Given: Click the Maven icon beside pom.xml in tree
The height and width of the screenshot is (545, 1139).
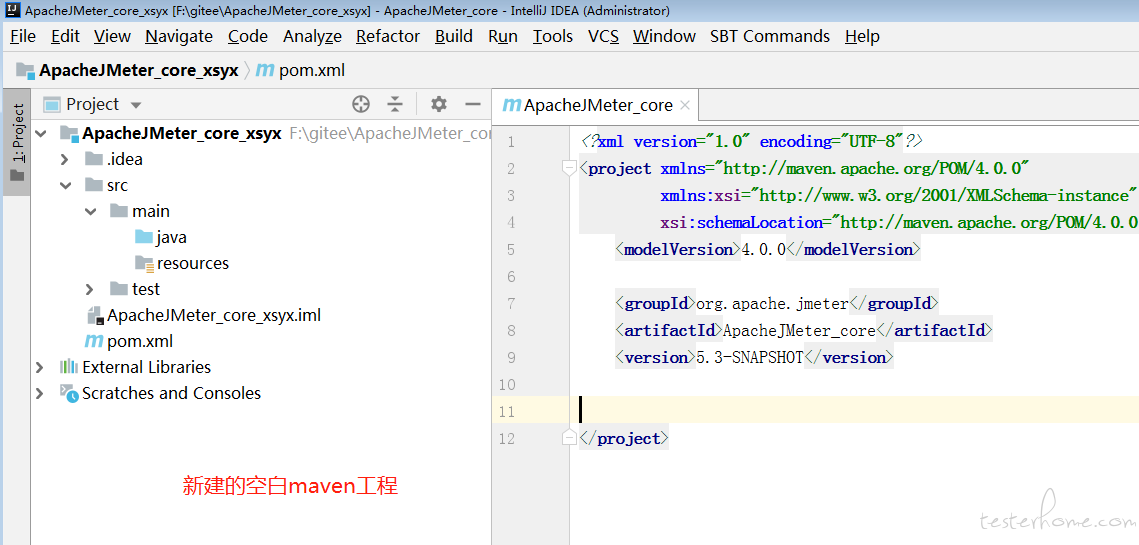Looking at the screenshot, I should 94,342.
